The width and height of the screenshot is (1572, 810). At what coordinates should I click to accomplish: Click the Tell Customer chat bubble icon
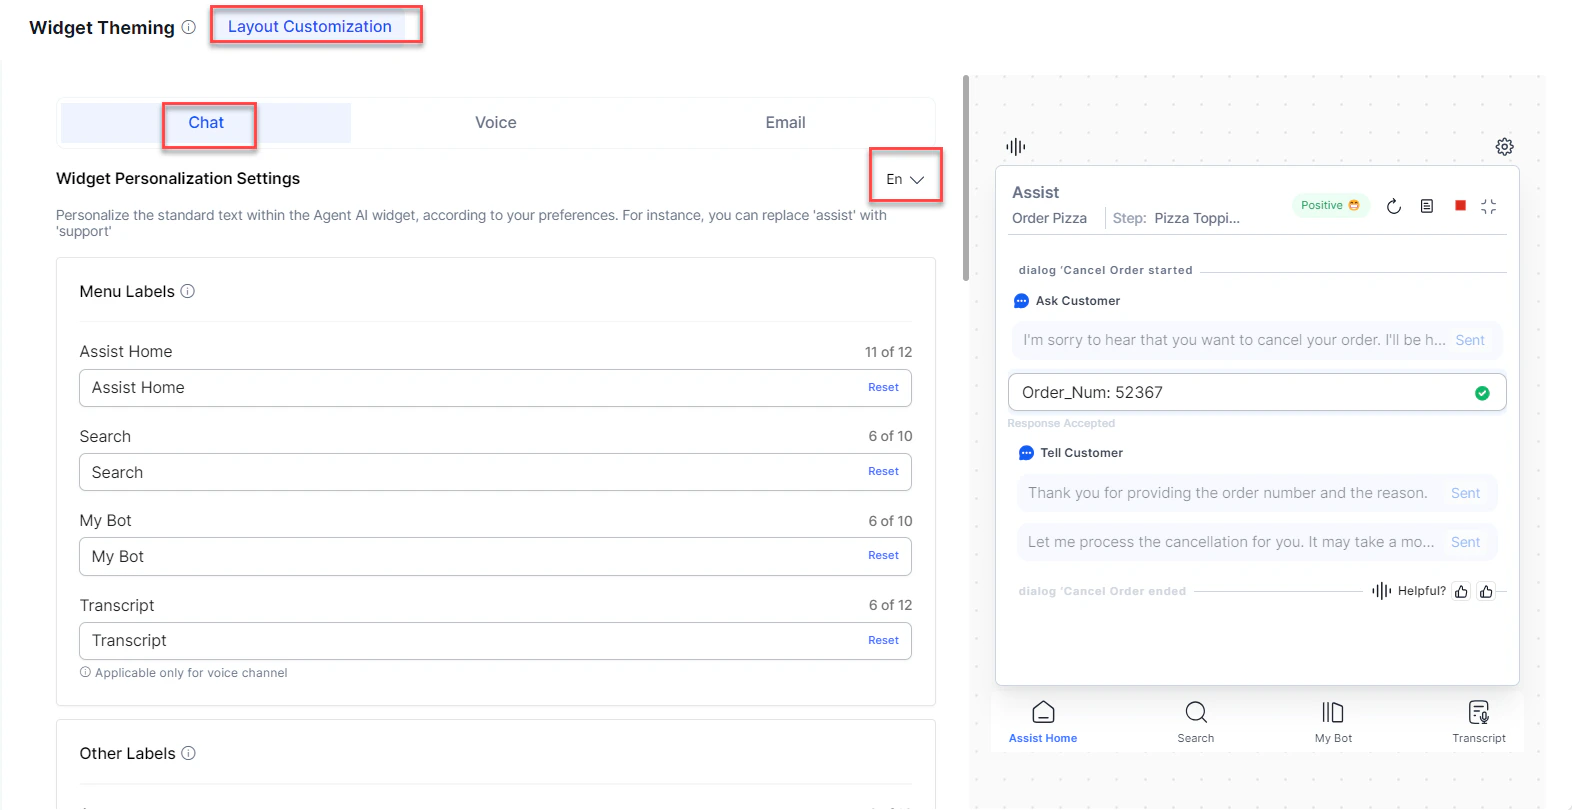point(1026,453)
